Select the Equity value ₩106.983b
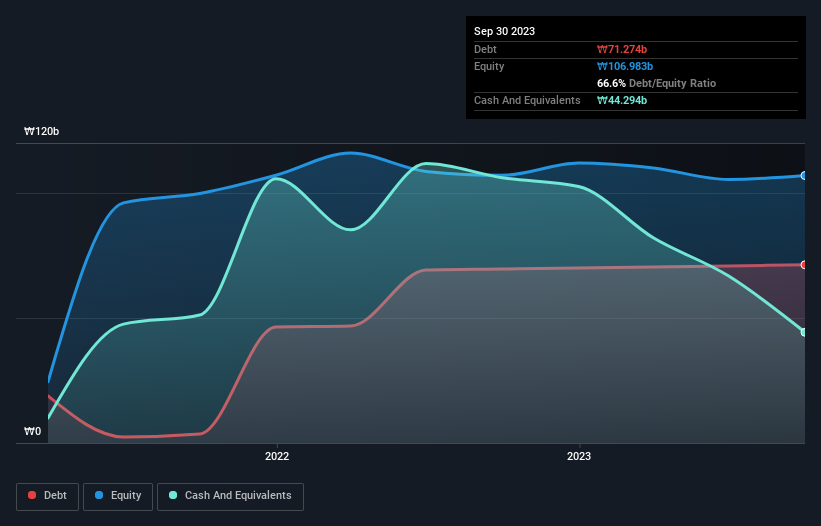The height and width of the screenshot is (526, 821). 625,66
